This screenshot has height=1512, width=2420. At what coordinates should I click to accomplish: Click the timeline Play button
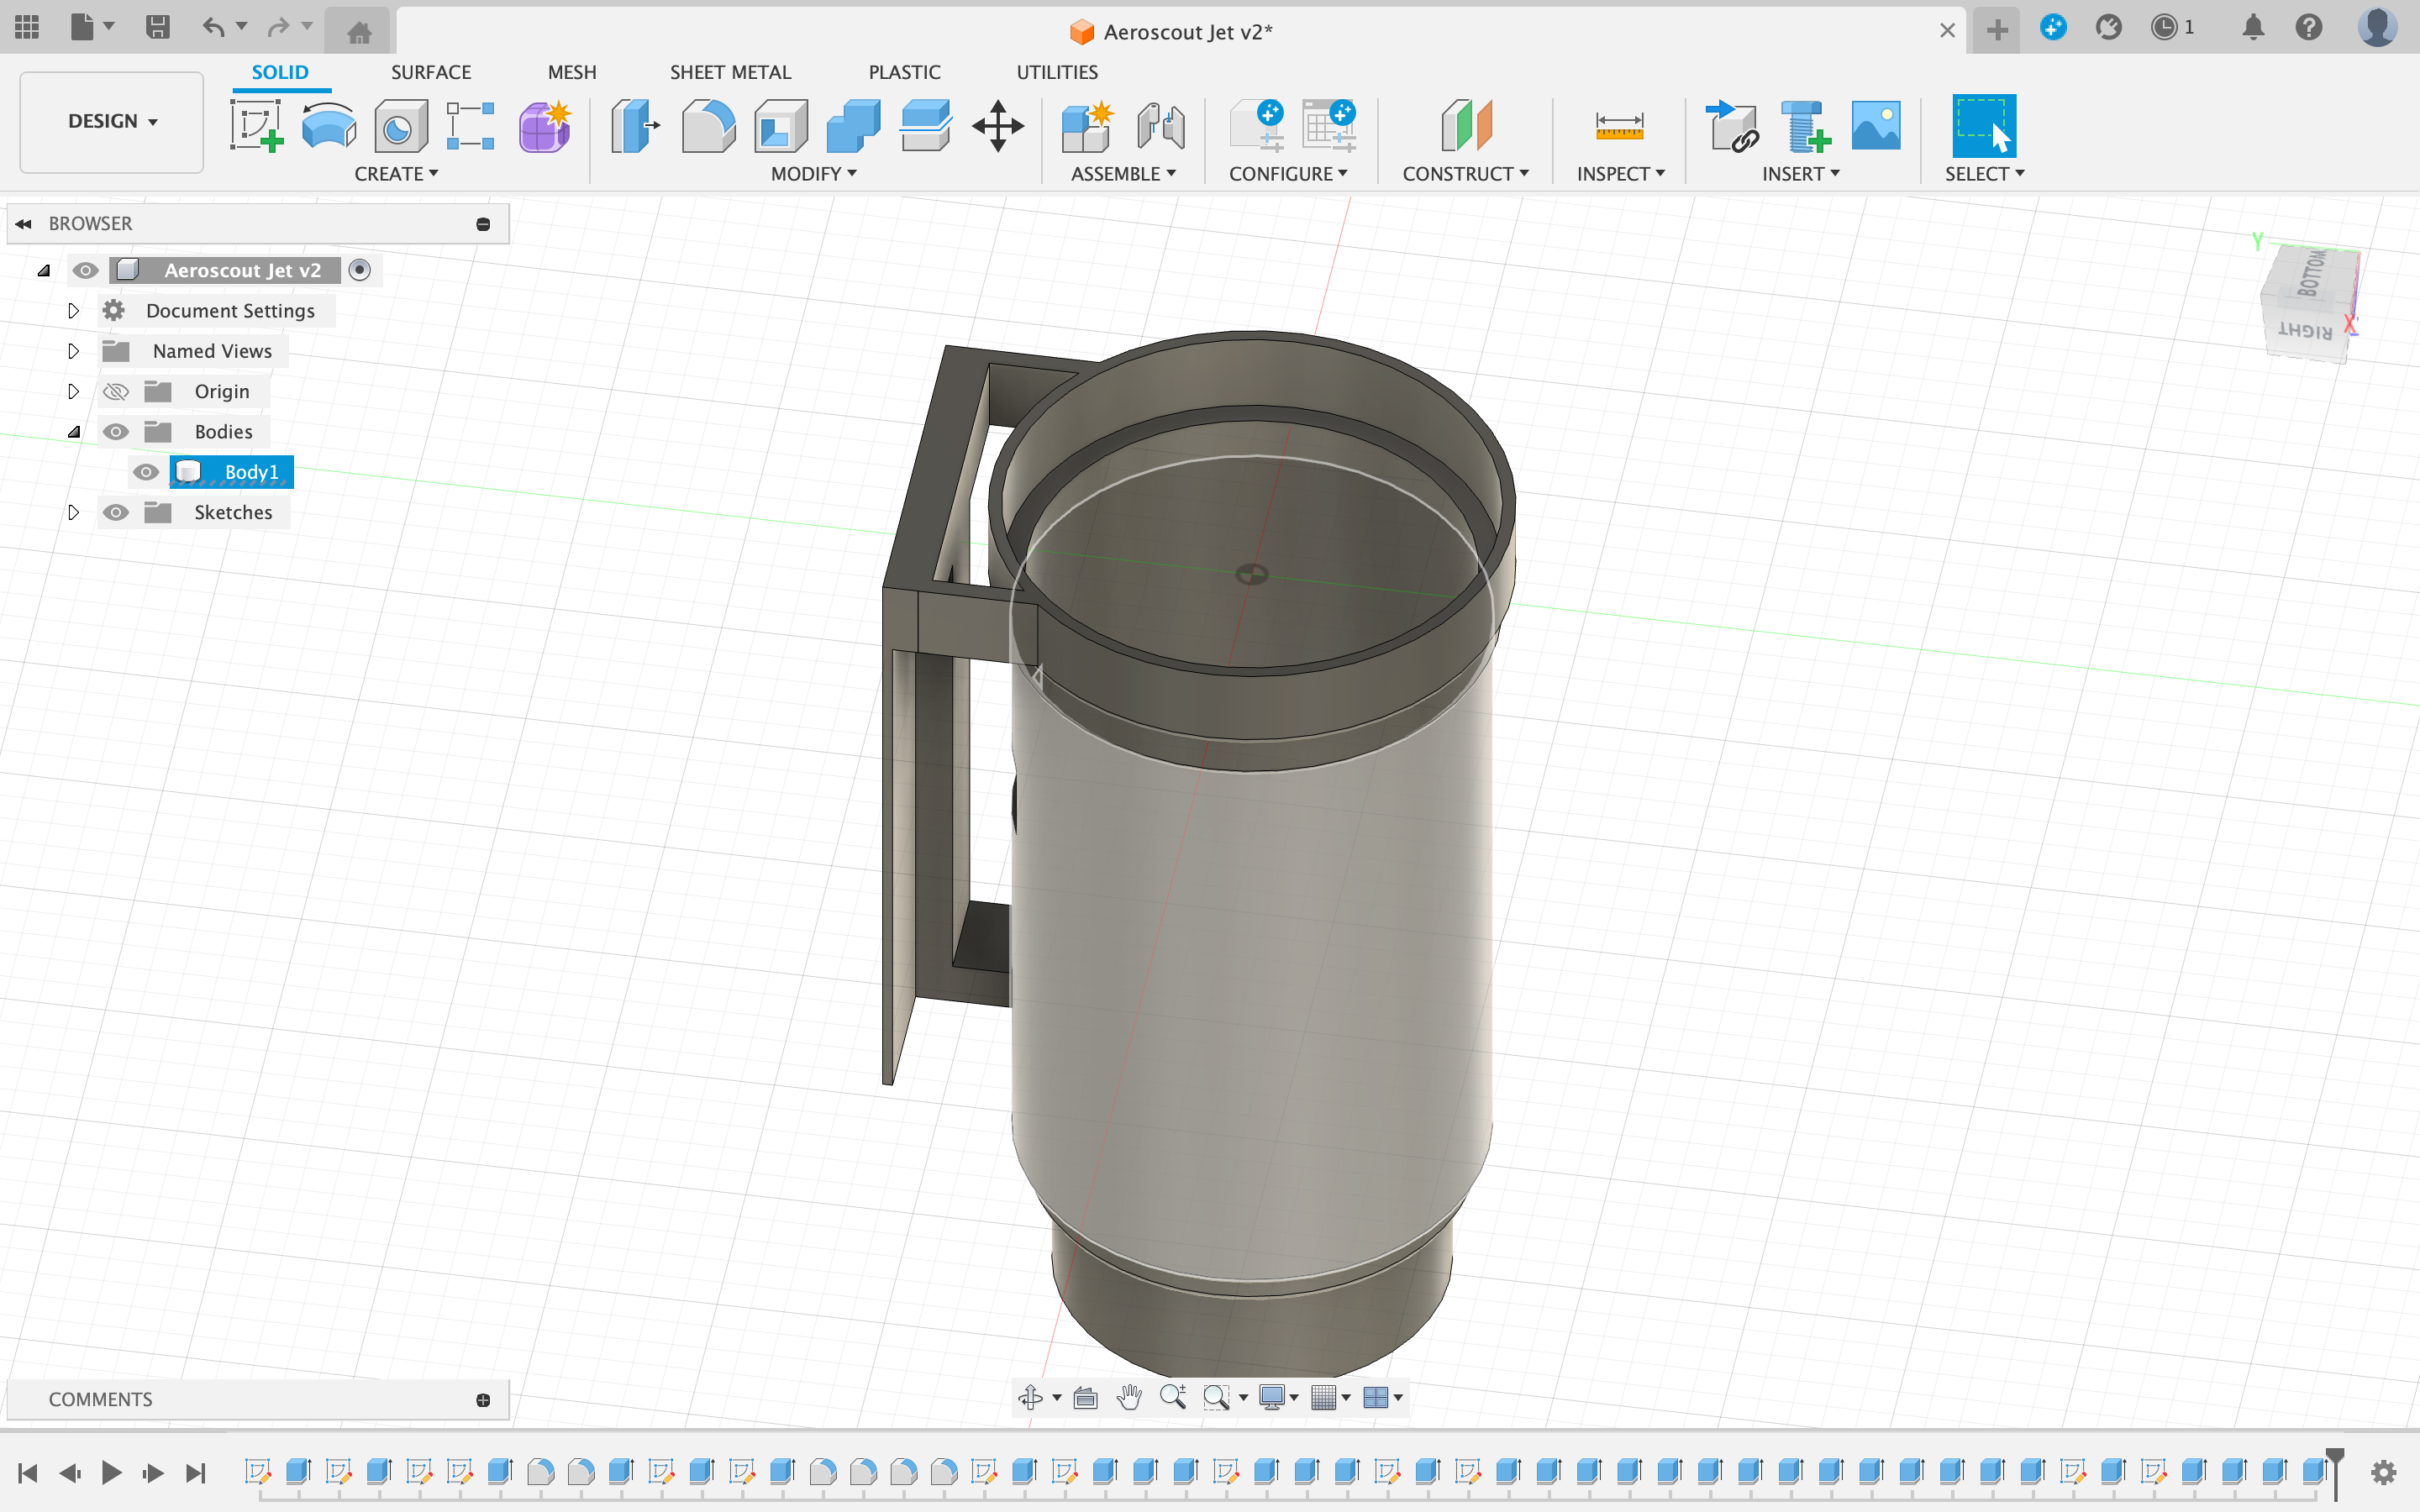111,1472
